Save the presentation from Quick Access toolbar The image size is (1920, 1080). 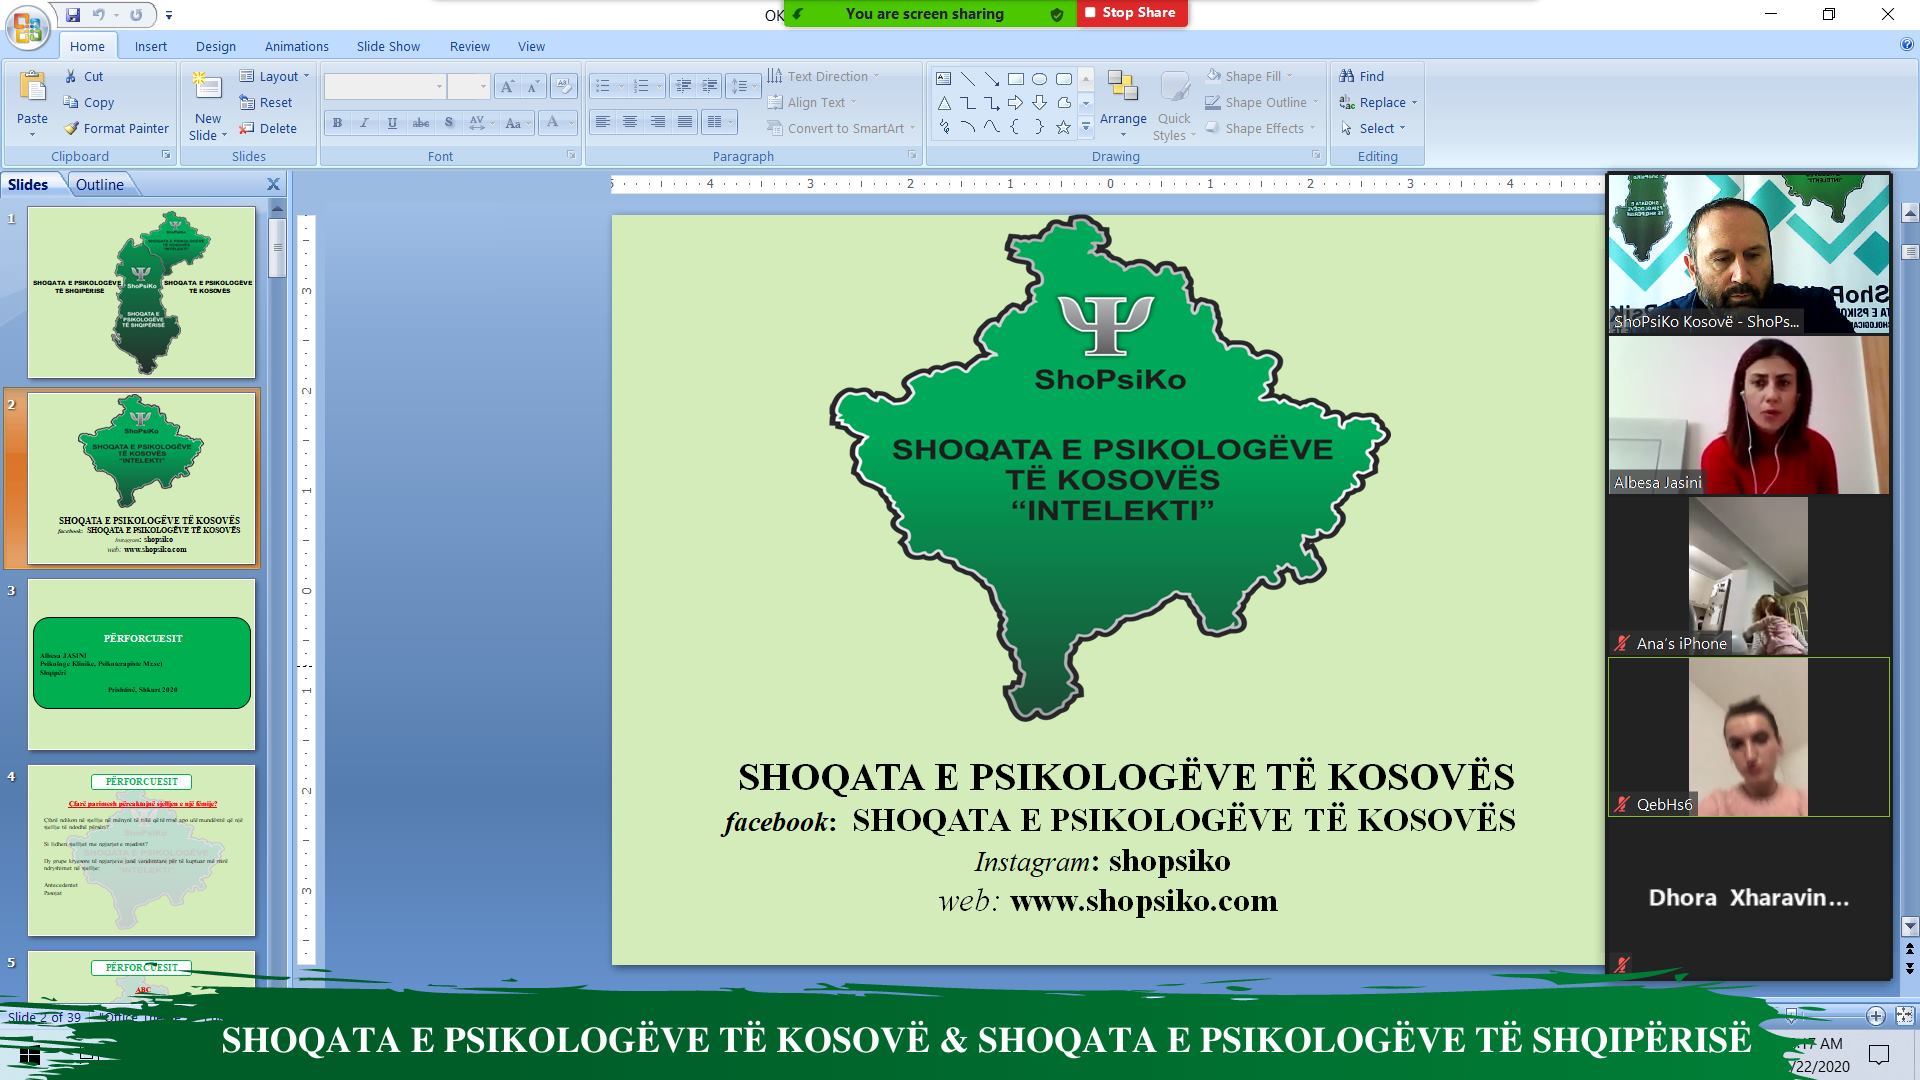[x=73, y=14]
